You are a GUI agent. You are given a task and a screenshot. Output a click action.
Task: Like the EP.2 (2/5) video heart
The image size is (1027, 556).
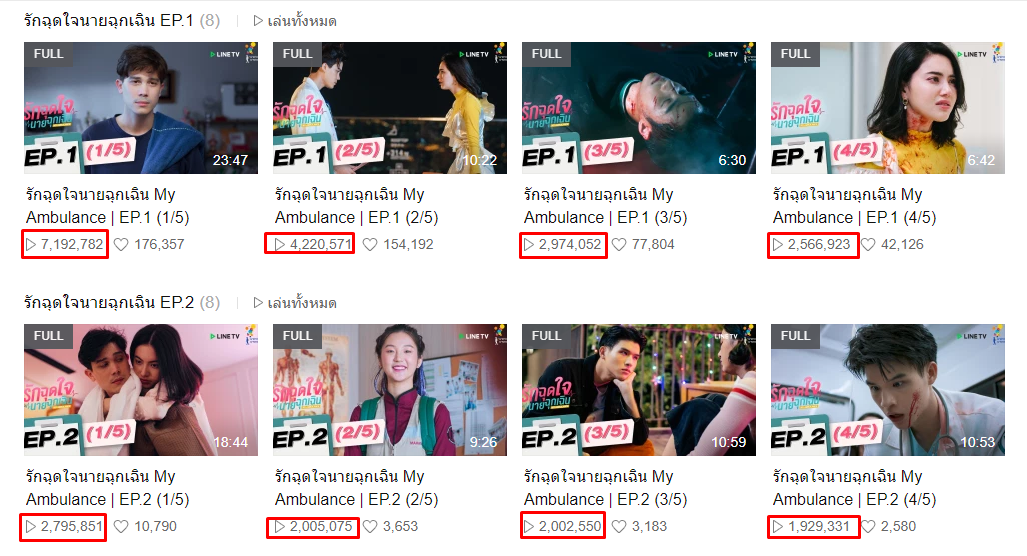click(x=370, y=527)
